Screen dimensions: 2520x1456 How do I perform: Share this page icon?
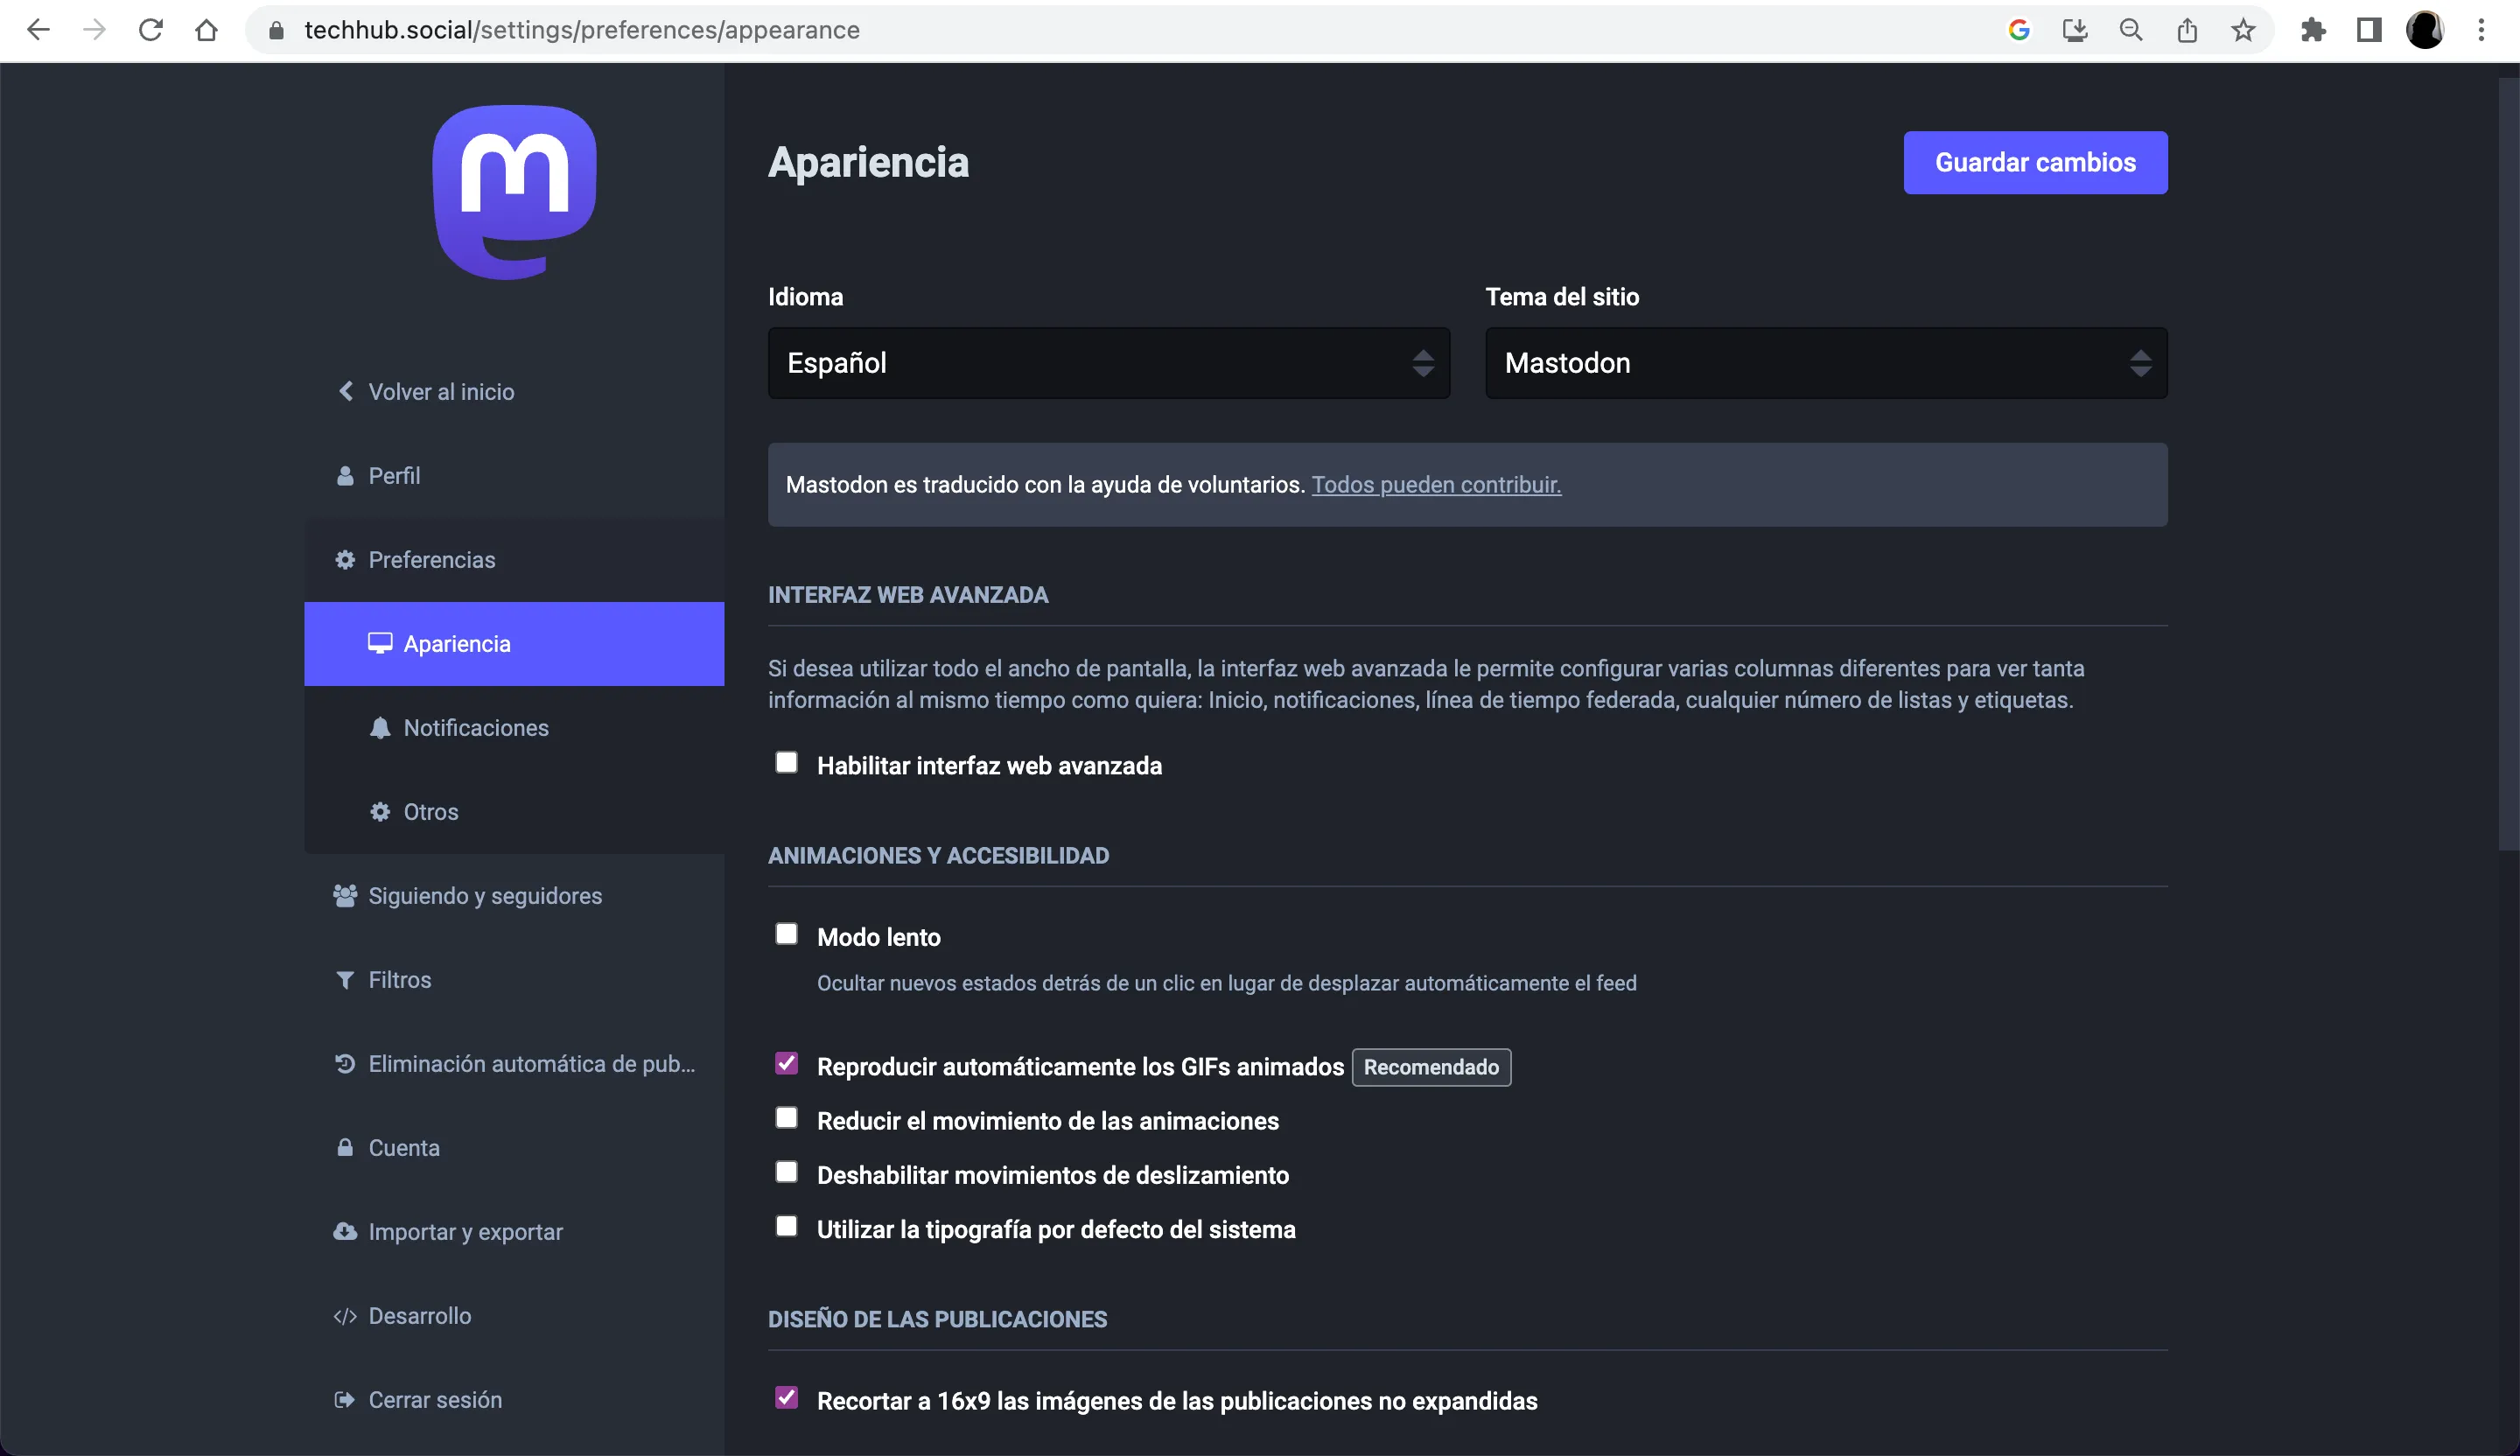(x=2187, y=30)
